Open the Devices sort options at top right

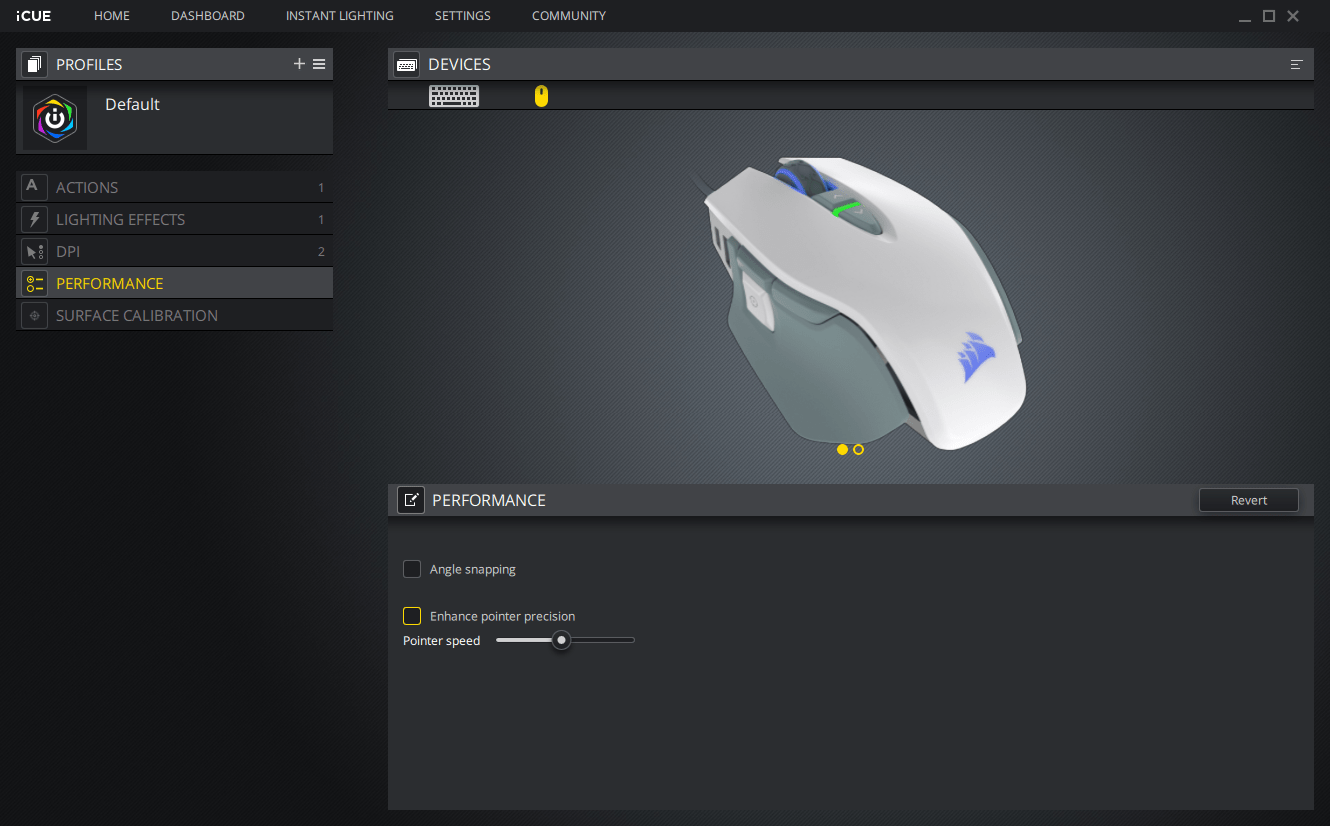pyautogui.click(x=1296, y=63)
